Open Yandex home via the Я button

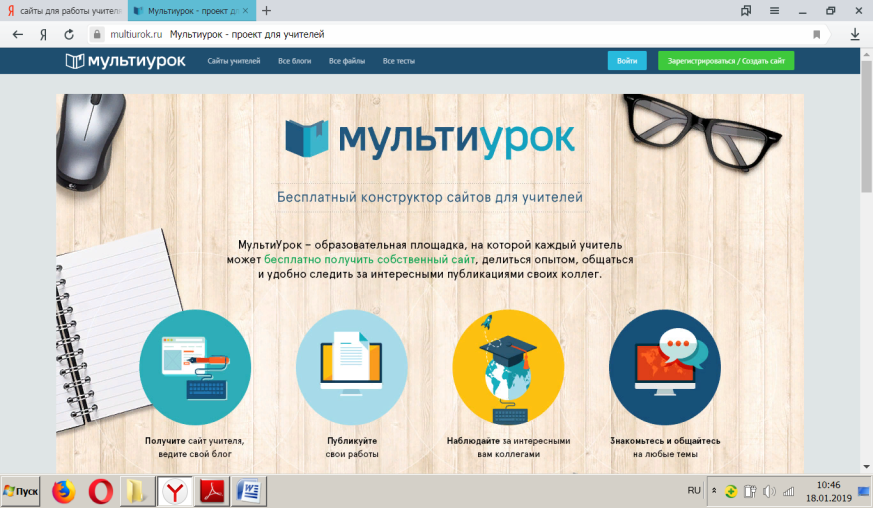(43, 35)
